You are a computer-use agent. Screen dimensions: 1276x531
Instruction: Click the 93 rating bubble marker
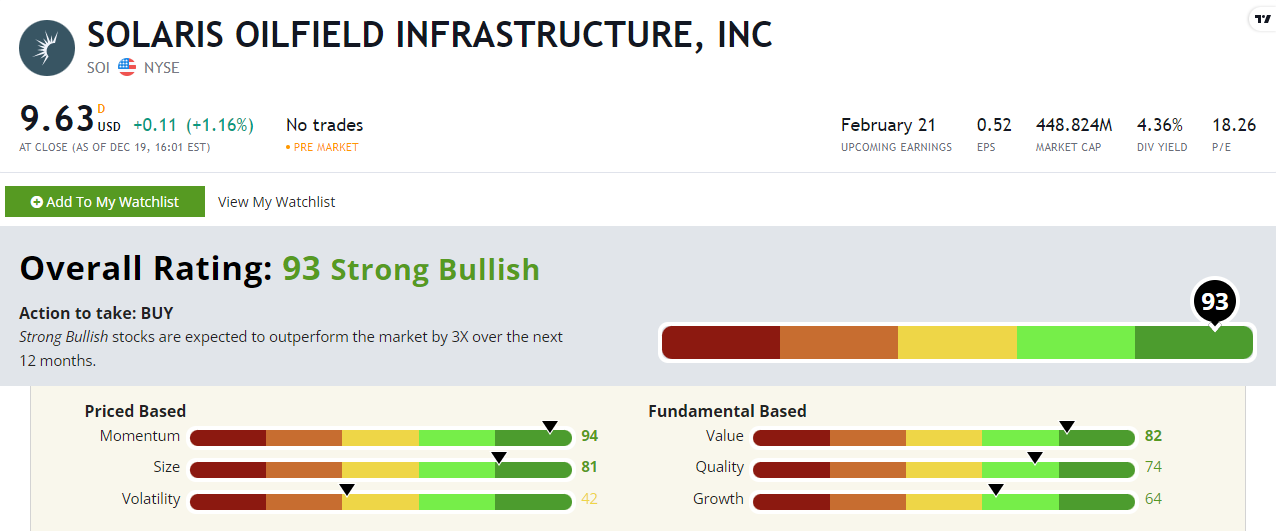1215,299
